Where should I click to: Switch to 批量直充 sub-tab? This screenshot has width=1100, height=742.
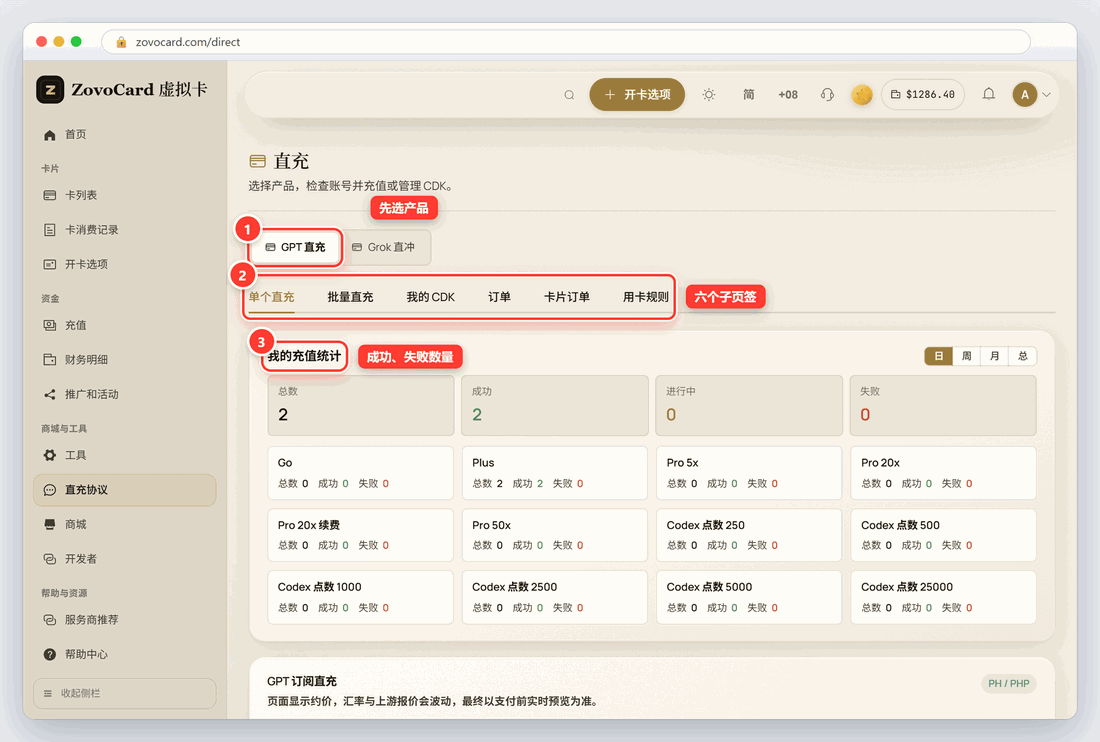(350, 297)
